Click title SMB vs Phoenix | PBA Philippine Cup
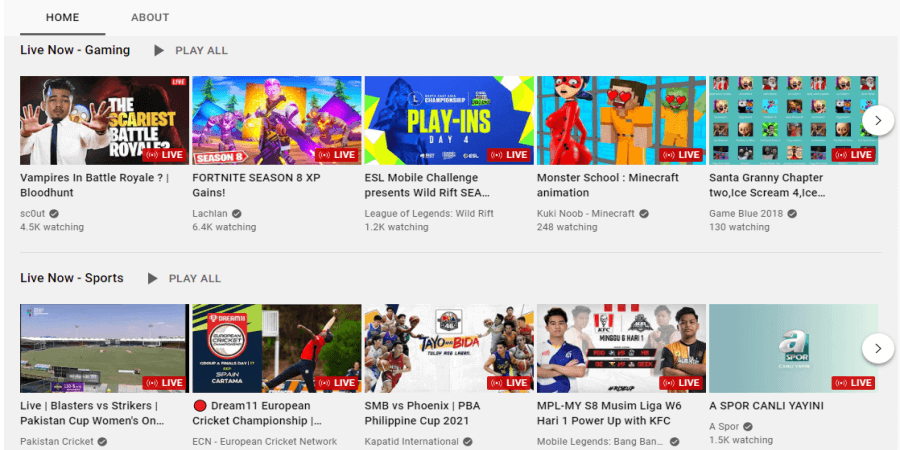Image resolution: width=900 pixels, height=450 pixels. (x=422, y=413)
